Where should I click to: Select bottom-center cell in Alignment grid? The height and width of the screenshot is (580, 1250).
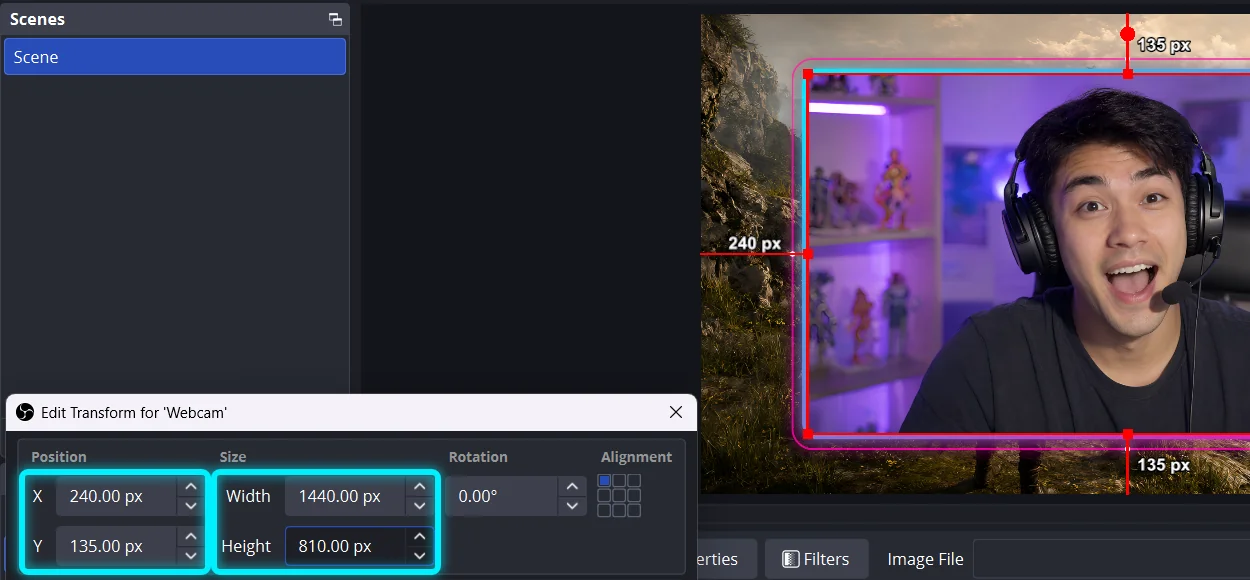619,511
